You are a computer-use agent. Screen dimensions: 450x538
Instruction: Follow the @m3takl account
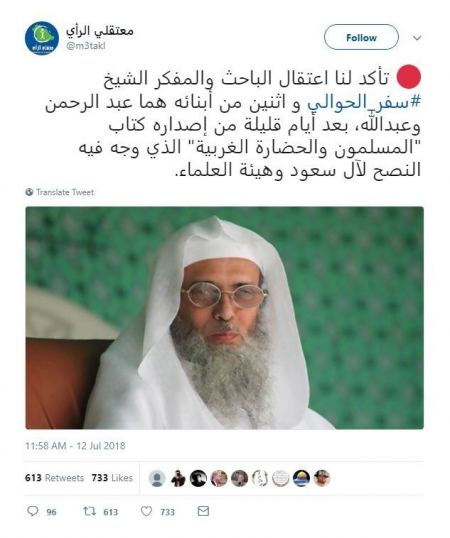tap(361, 37)
